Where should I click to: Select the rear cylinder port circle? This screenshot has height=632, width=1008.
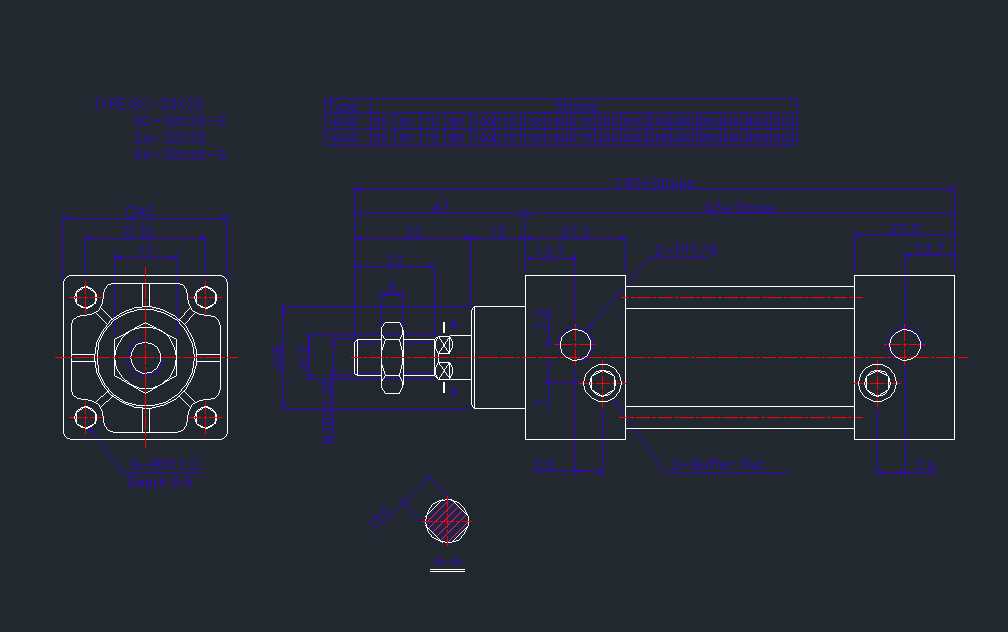click(x=905, y=344)
